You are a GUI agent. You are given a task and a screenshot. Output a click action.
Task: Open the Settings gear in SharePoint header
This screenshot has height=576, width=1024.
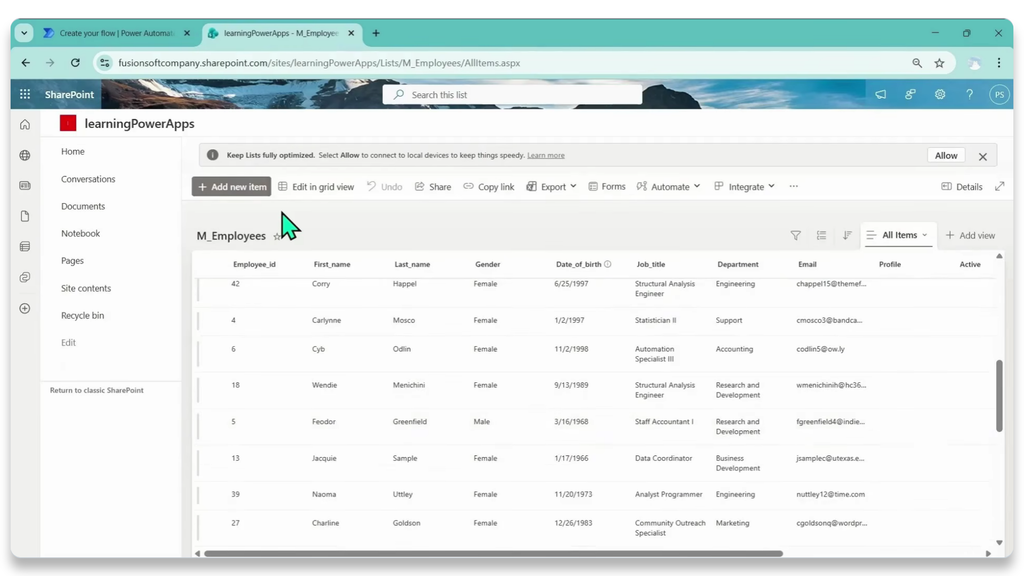(940, 94)
